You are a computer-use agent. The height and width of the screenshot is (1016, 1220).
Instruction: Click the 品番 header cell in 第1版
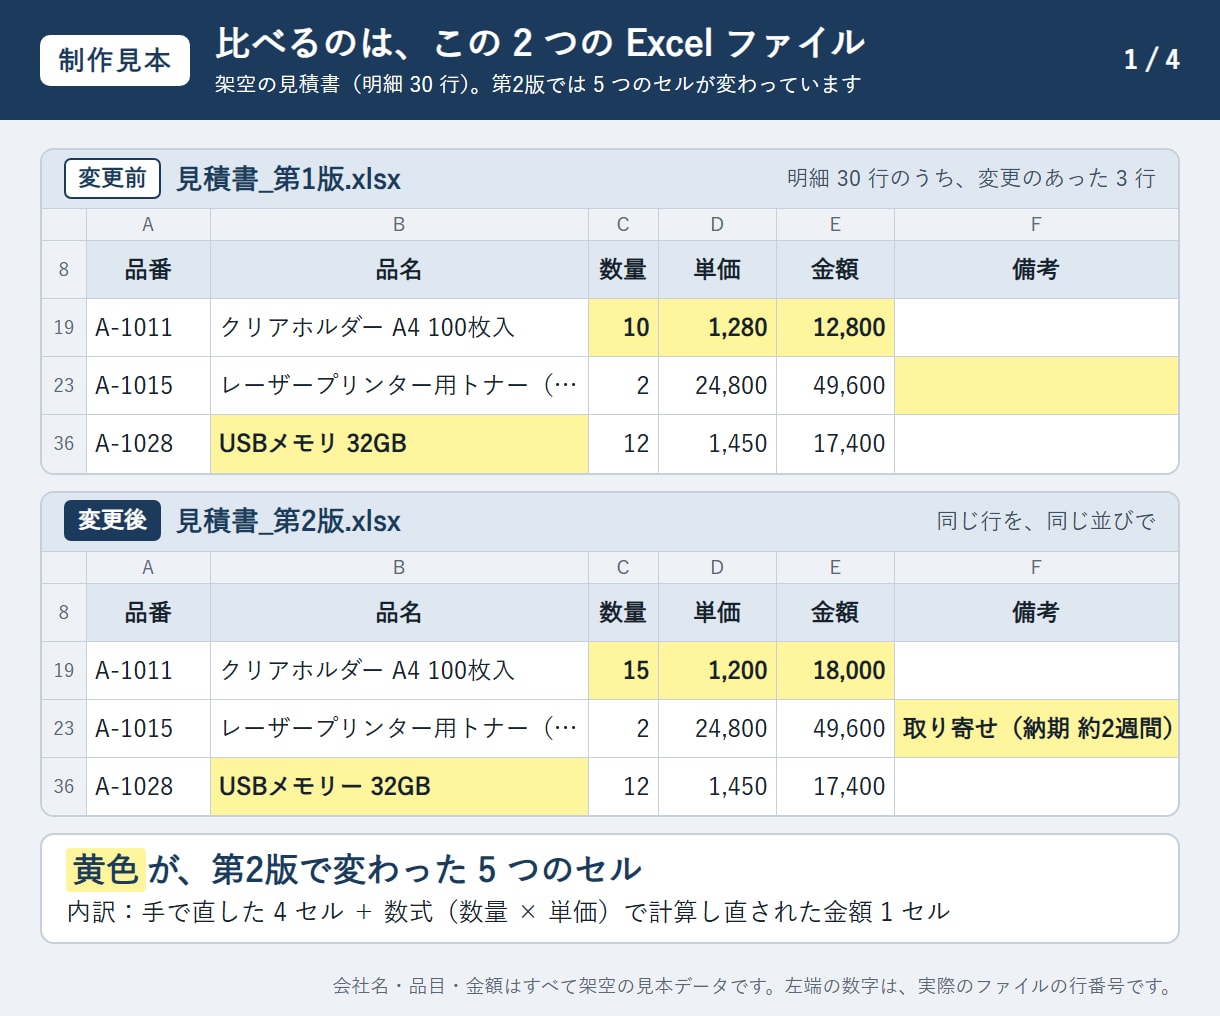tap(148, 270)
